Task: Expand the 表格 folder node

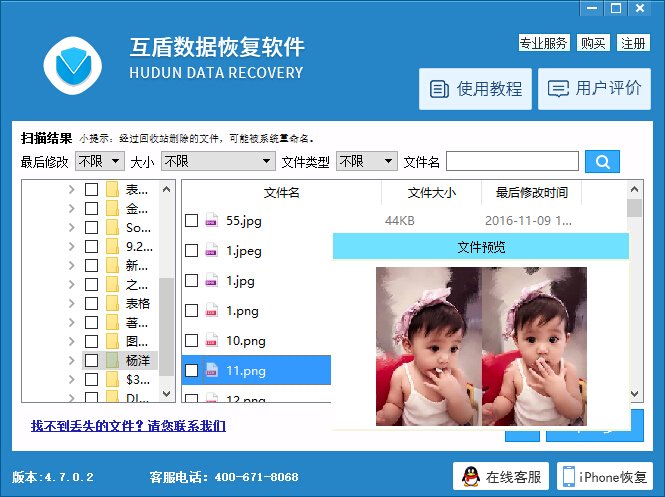Action: coord(71,303)
